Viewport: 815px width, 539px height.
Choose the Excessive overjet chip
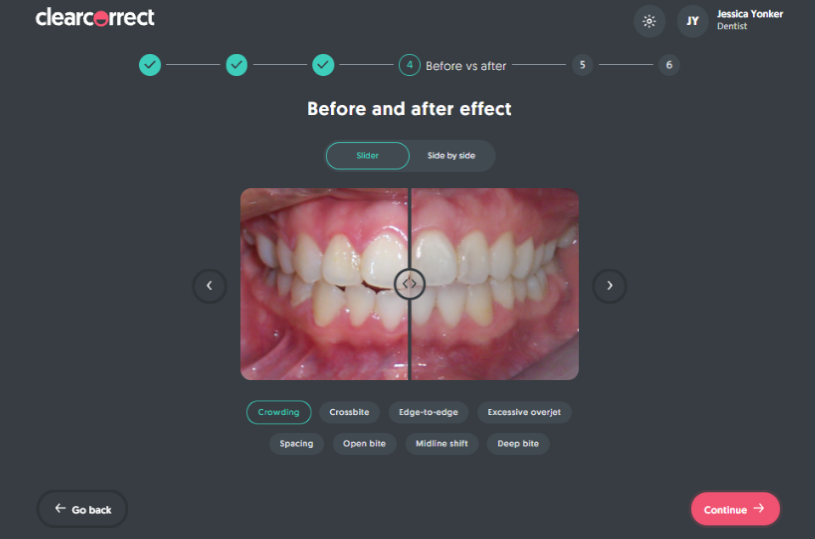[x=523, y=412]
